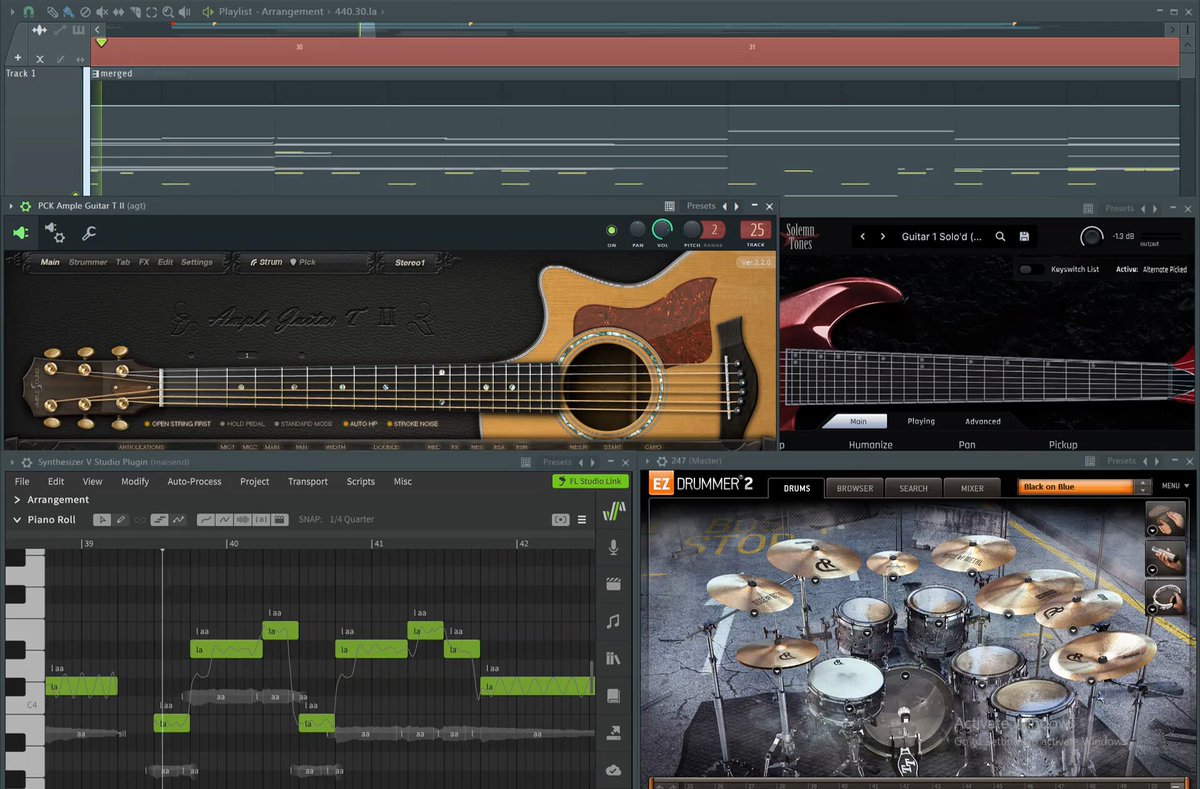Collapse the Piano Roll section in Synthesizer V
The height and width of the screenshot is (789, 1200).
click(16, 520)
